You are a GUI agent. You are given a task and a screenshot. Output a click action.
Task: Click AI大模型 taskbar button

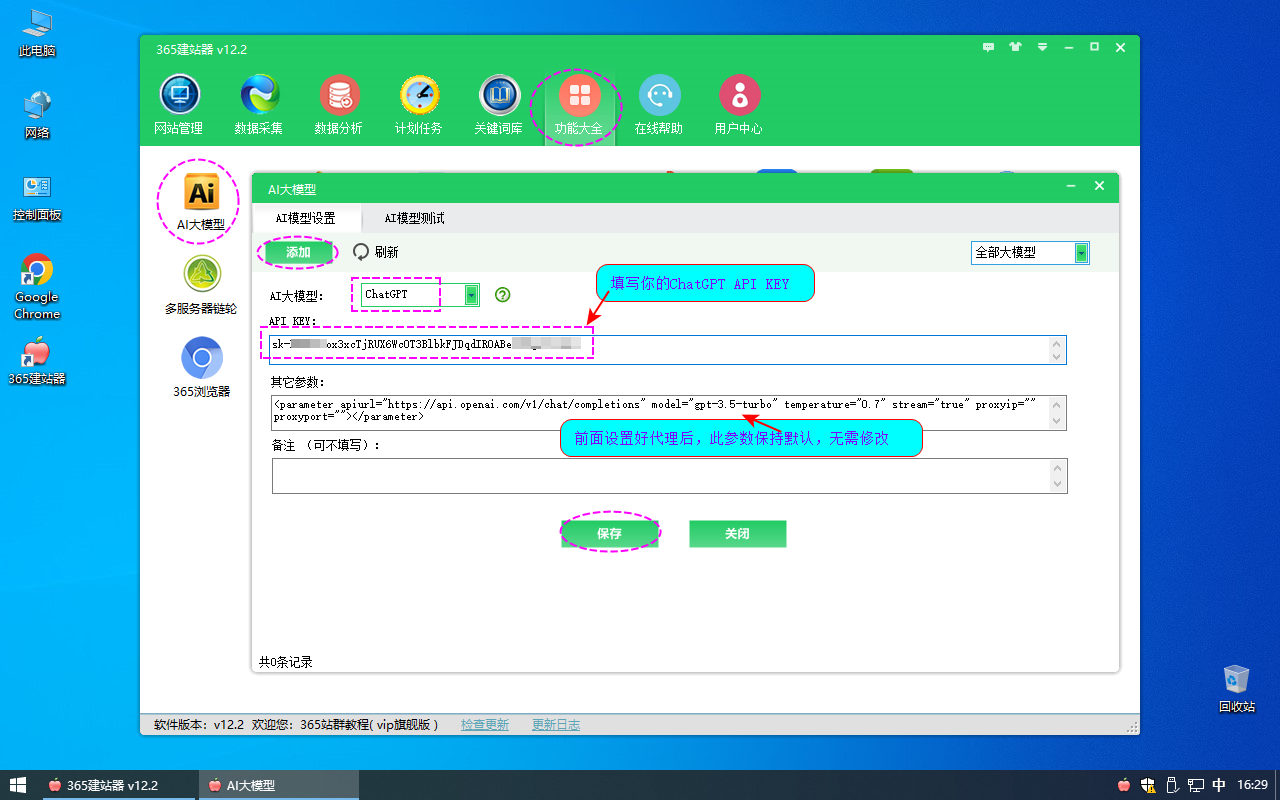click(279, 785)
